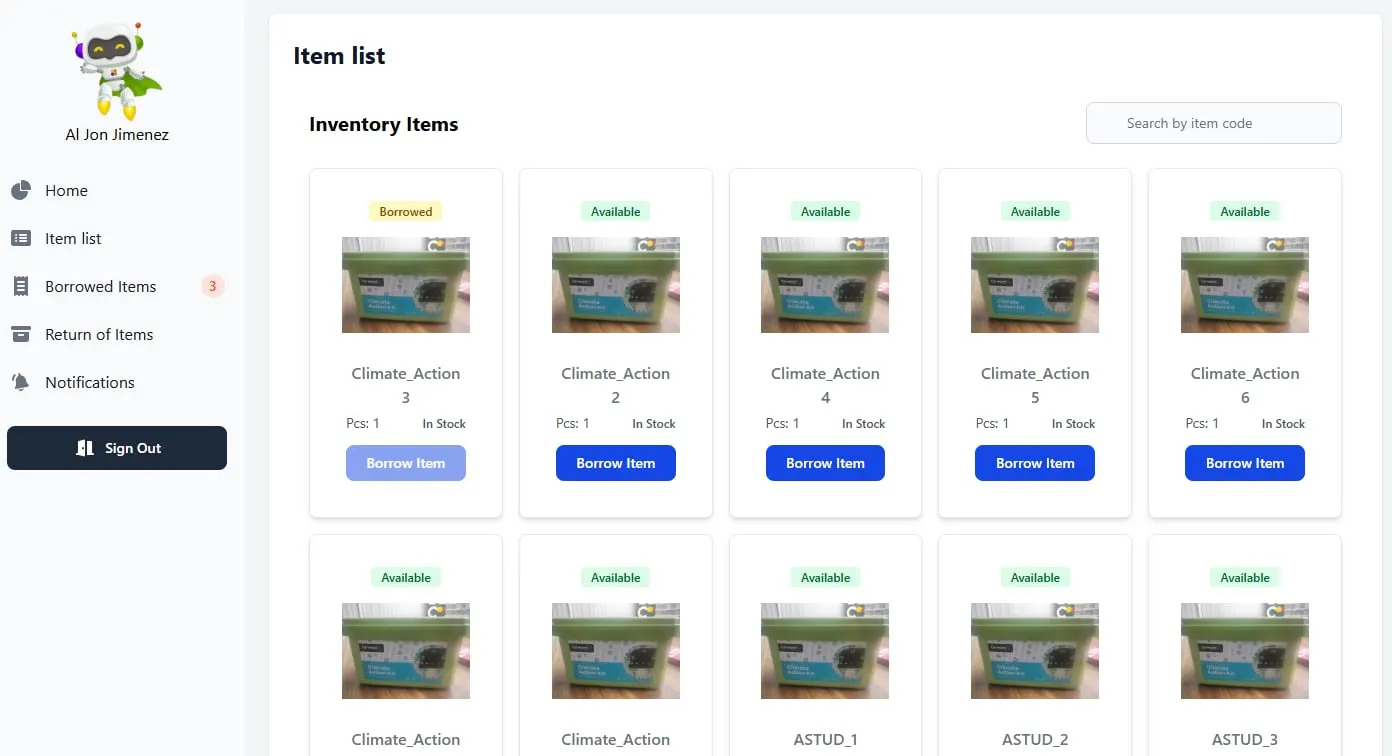The height and width of the screenshot is (756, 1392).
Task: Click the Return of Items box icon
Action: [21, 334]
